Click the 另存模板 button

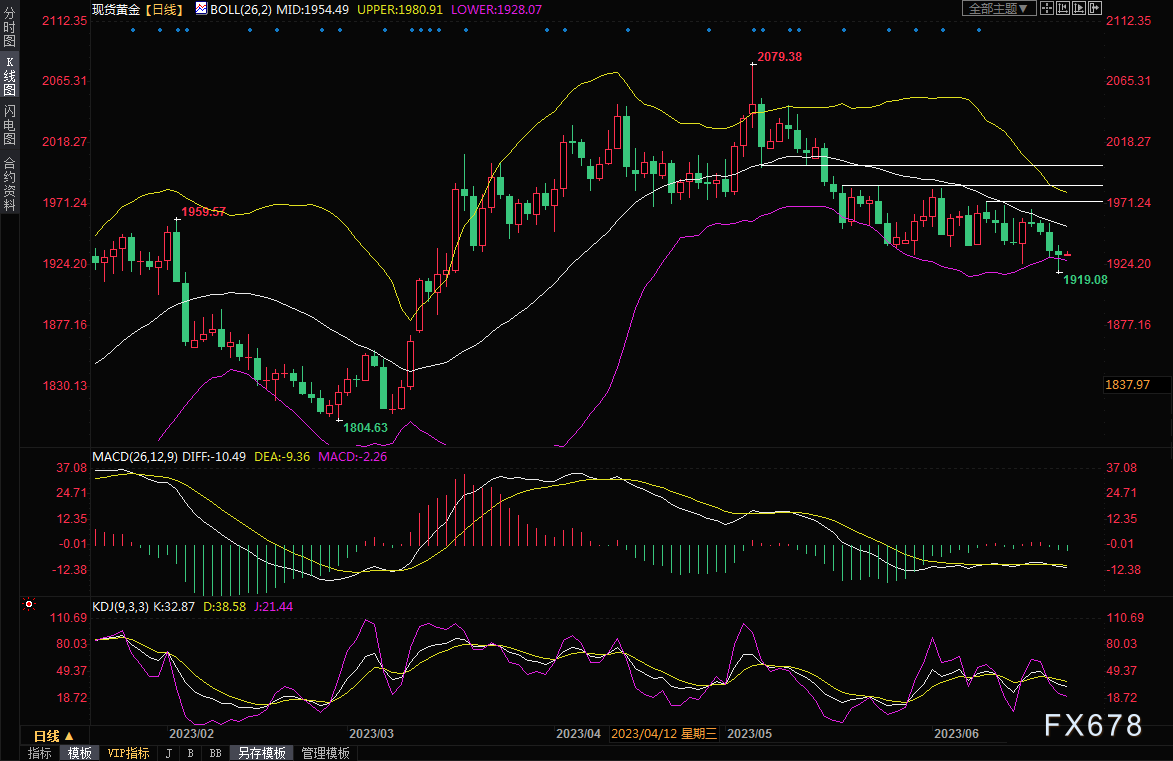click(261, 753)
